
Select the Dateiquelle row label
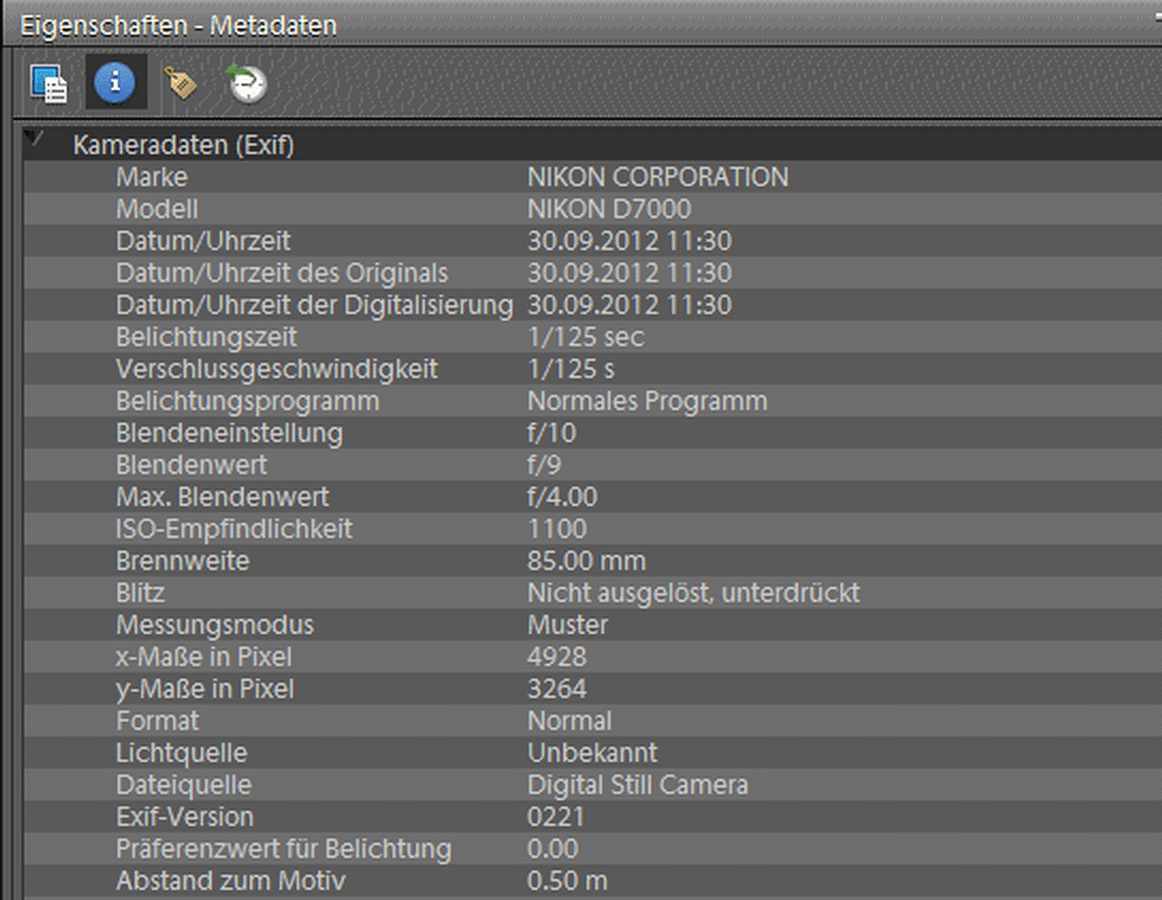[184, 785]
